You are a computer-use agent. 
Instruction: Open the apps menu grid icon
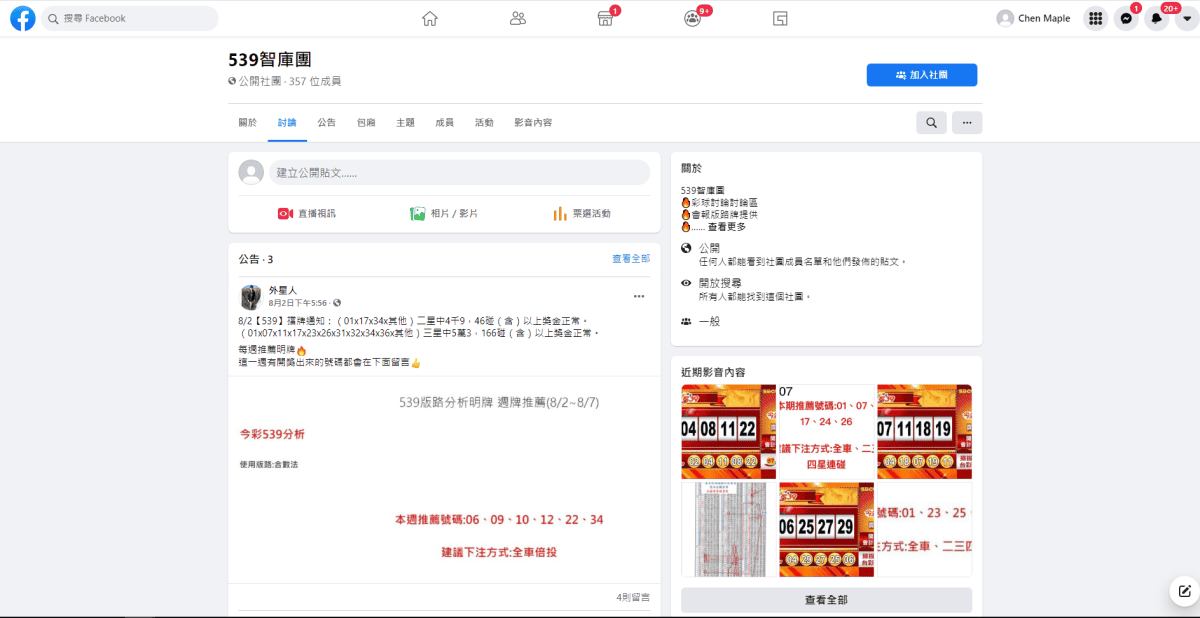coord(1096,18)
